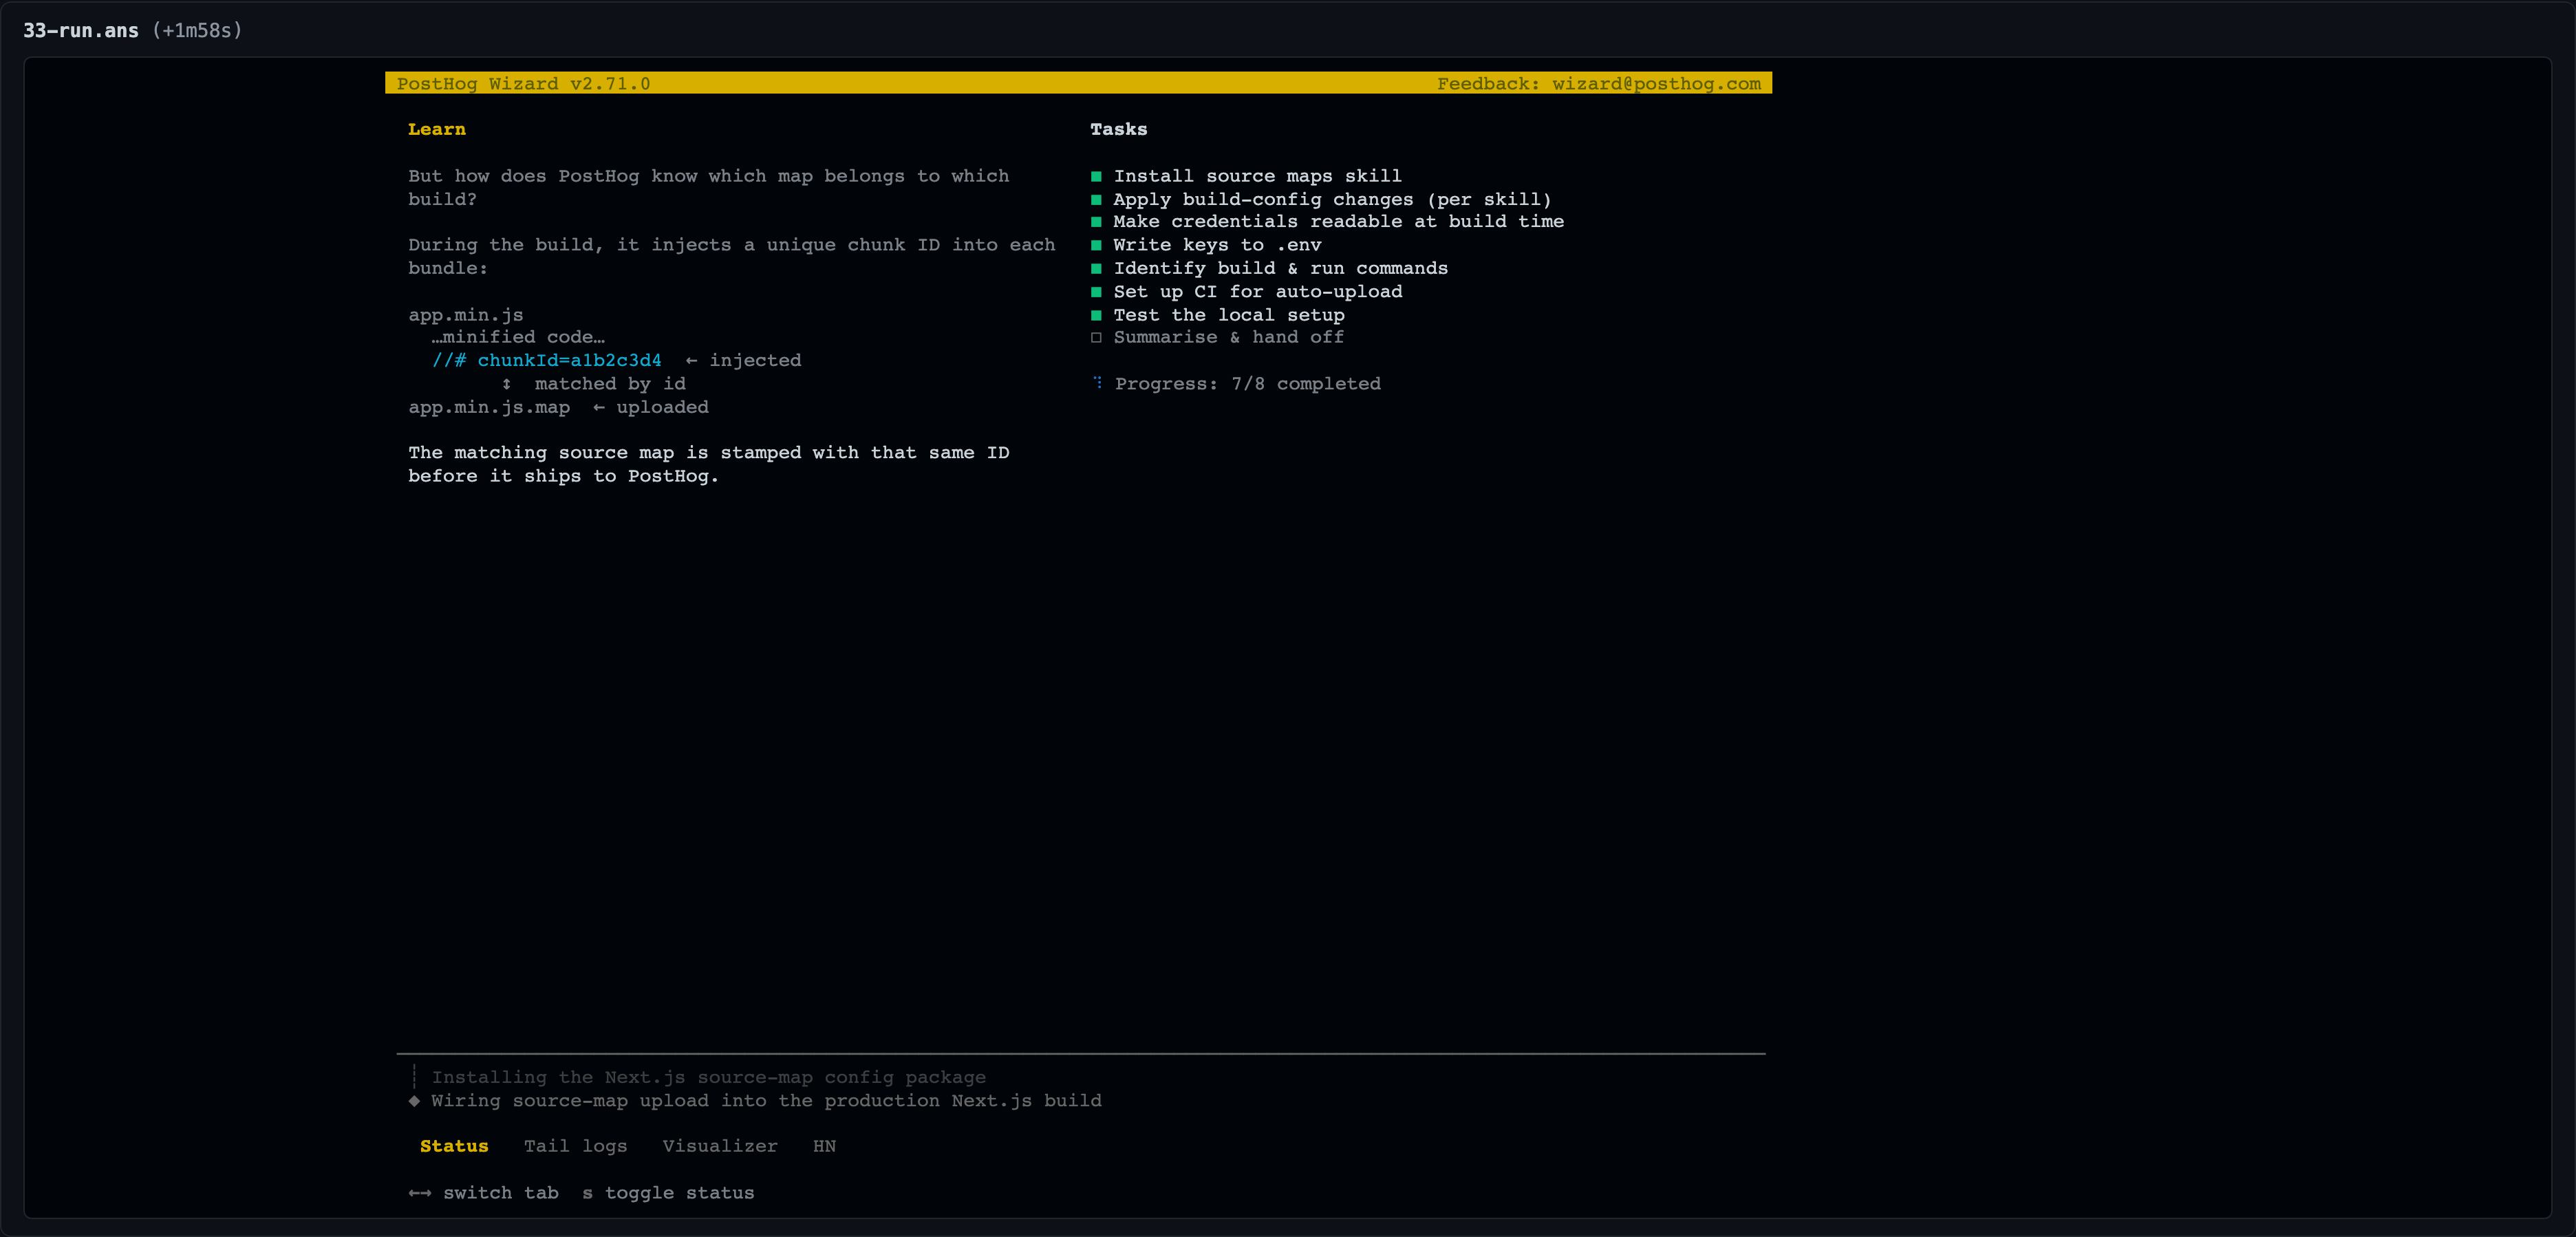Click the green square beside Set up CI for auto-upload

[x=1096, y=292]
